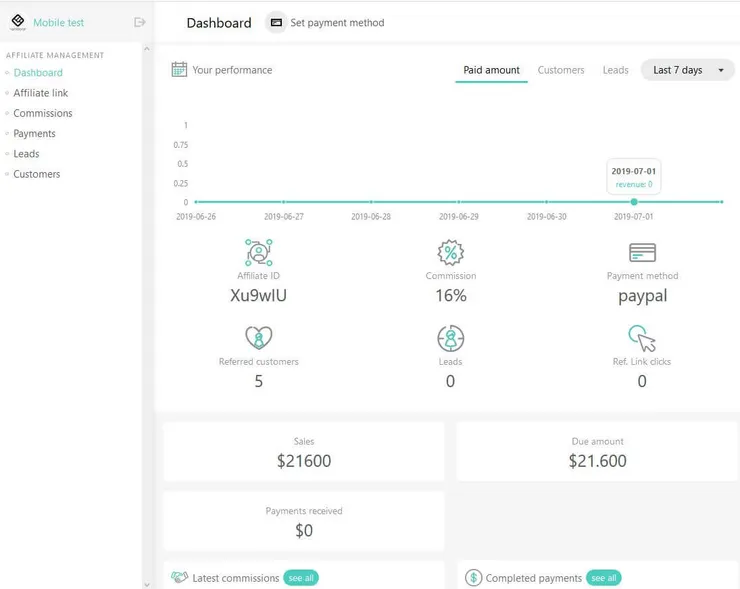Click the 2019-06-26 data point on chart
The image size is (740, 589).
point(196,202)
